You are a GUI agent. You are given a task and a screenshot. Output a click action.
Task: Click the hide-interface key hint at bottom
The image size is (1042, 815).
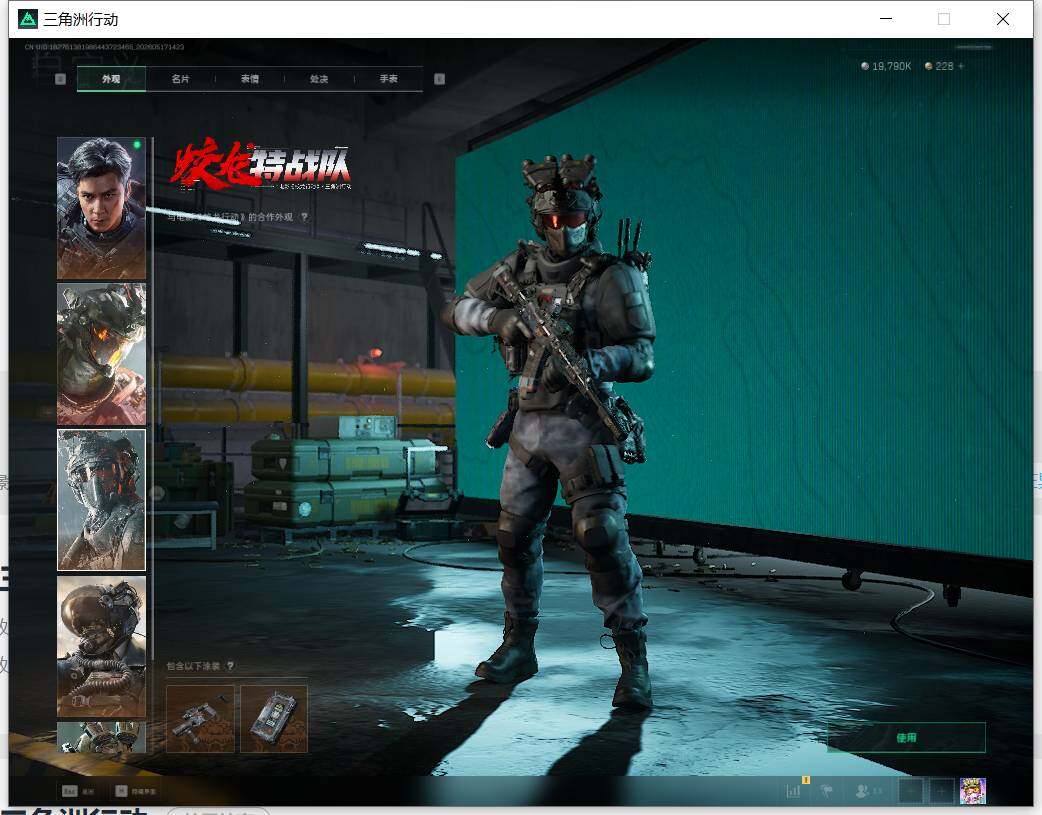136,791
